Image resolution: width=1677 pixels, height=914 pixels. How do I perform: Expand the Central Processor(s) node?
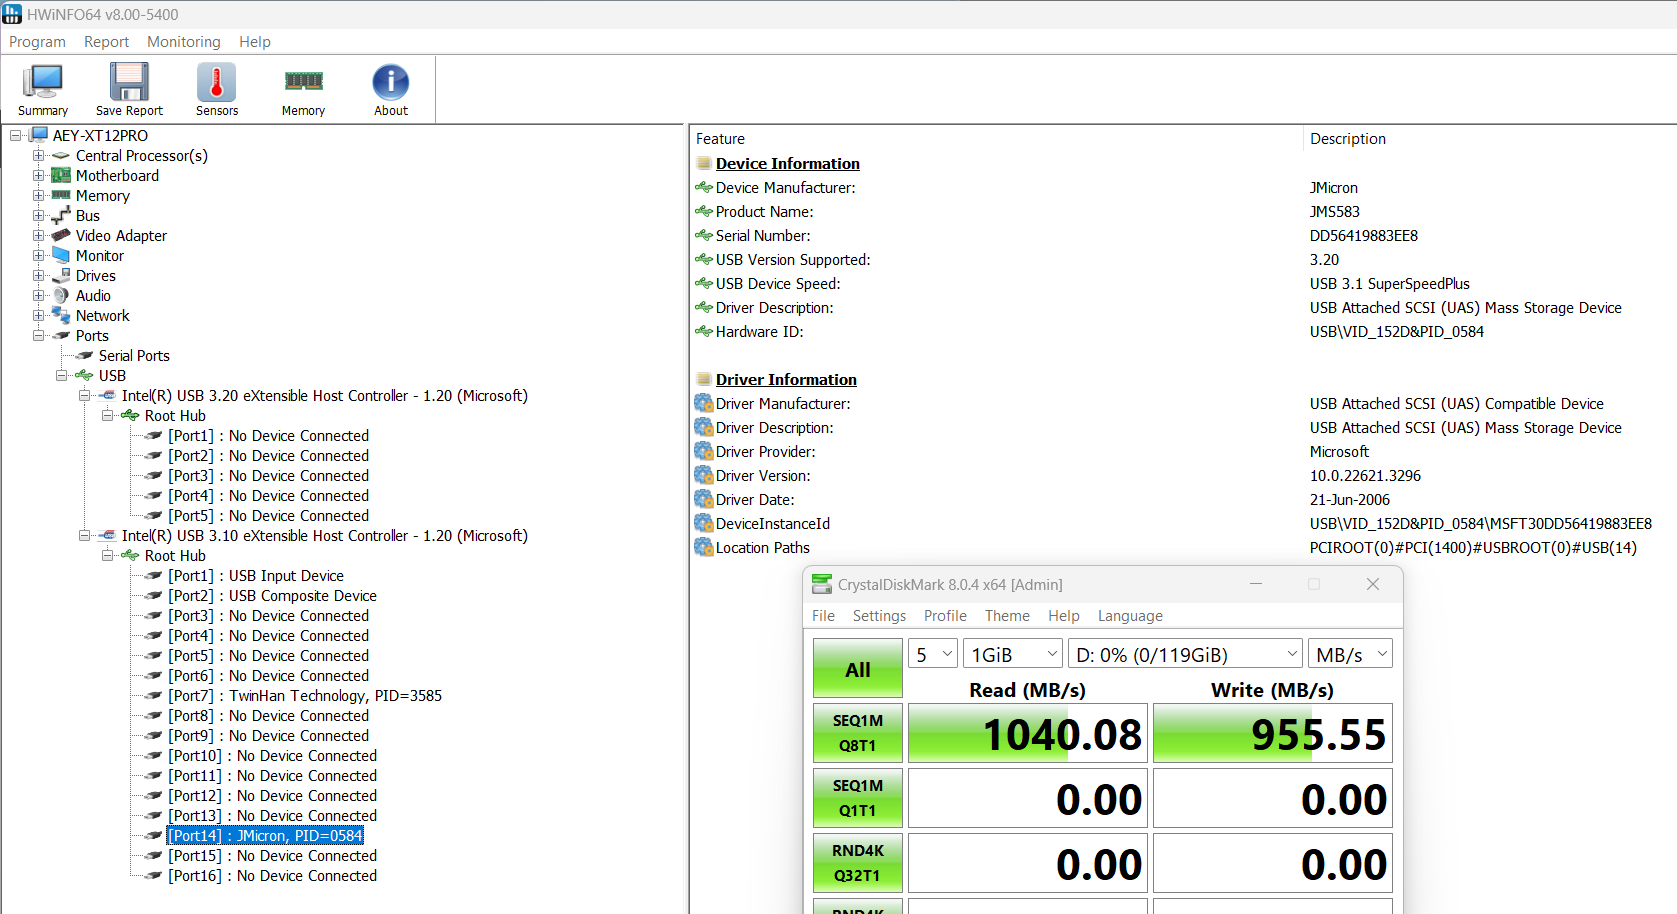coord(38,156)
